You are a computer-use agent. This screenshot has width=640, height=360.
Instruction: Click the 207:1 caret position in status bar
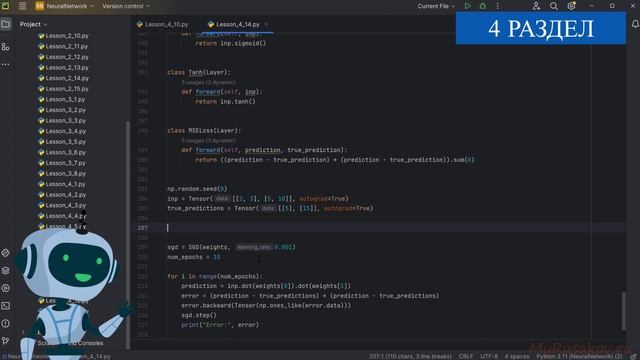tap(410, 356)
